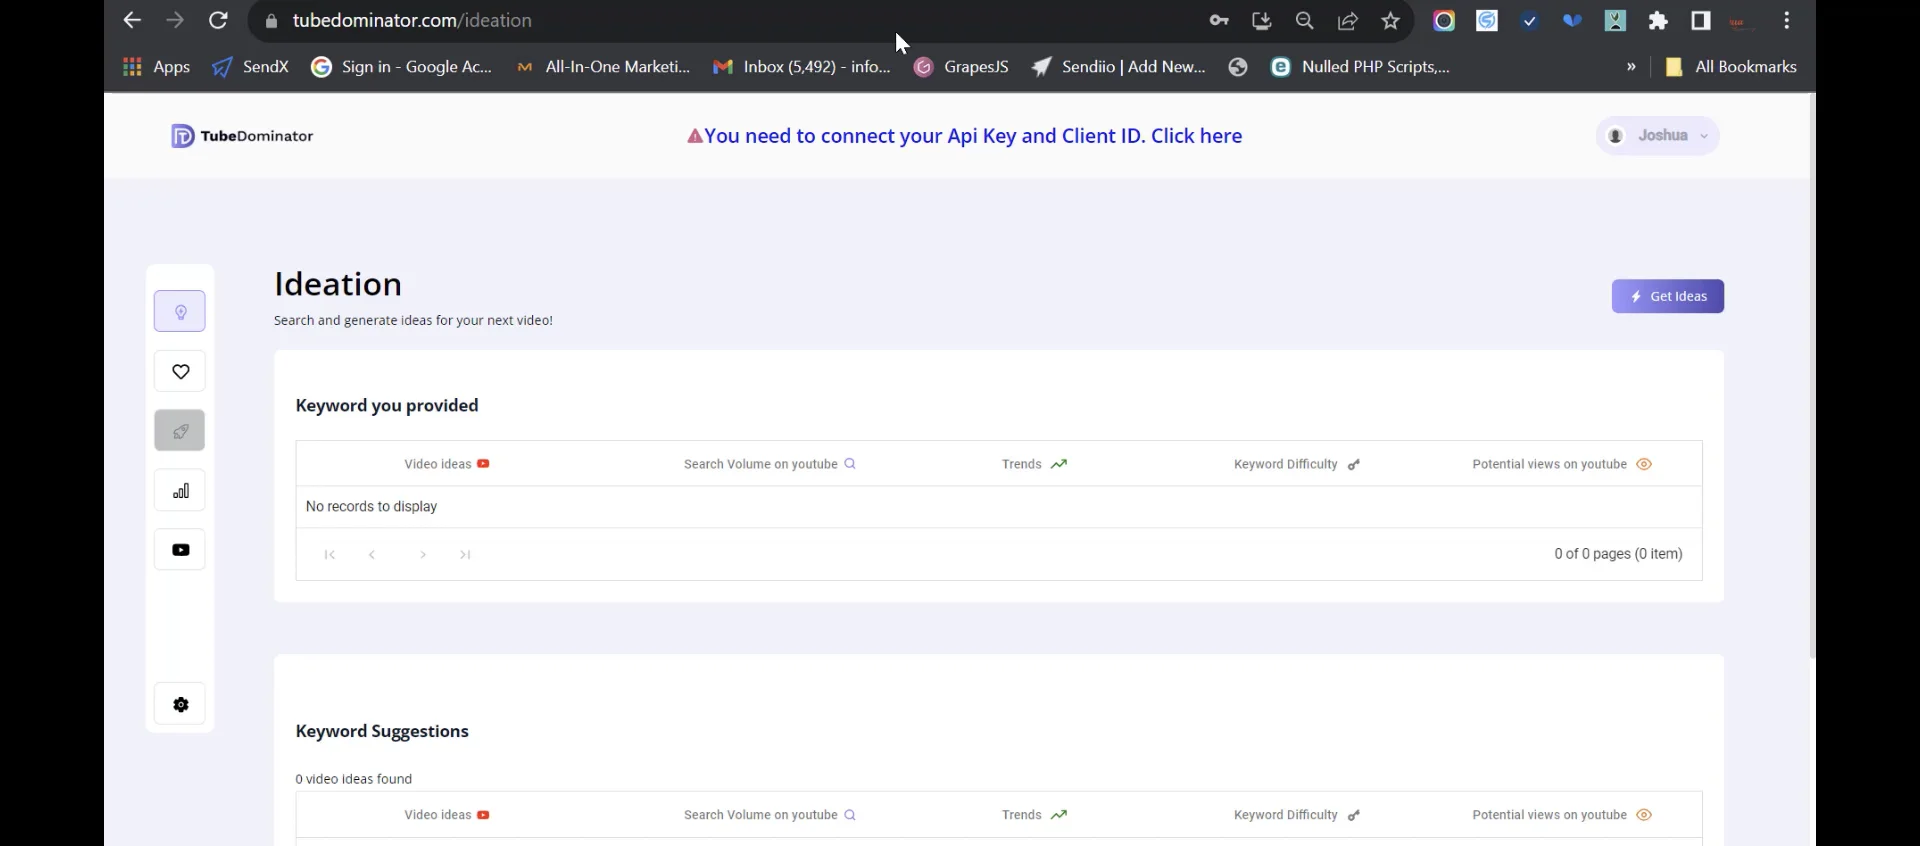
Task: Click the connect Api Key and Client ID link
Action: [964, 136]
